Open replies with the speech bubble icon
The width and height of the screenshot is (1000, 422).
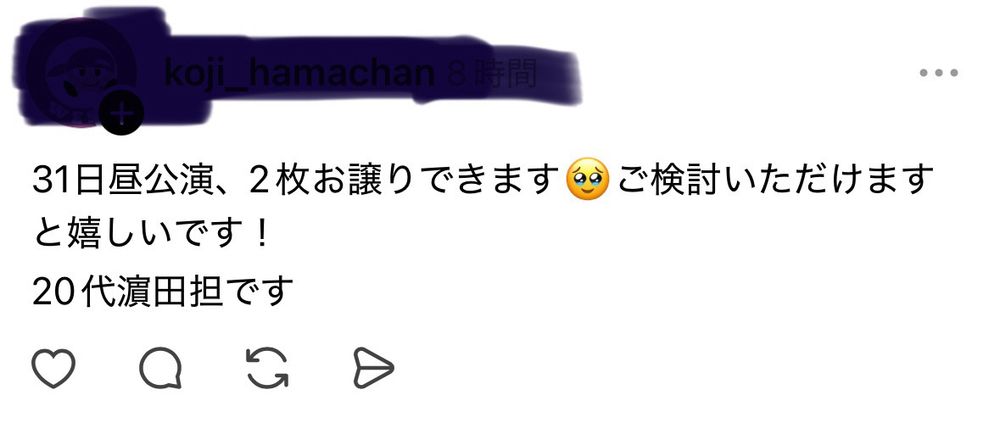click(161, 368)
